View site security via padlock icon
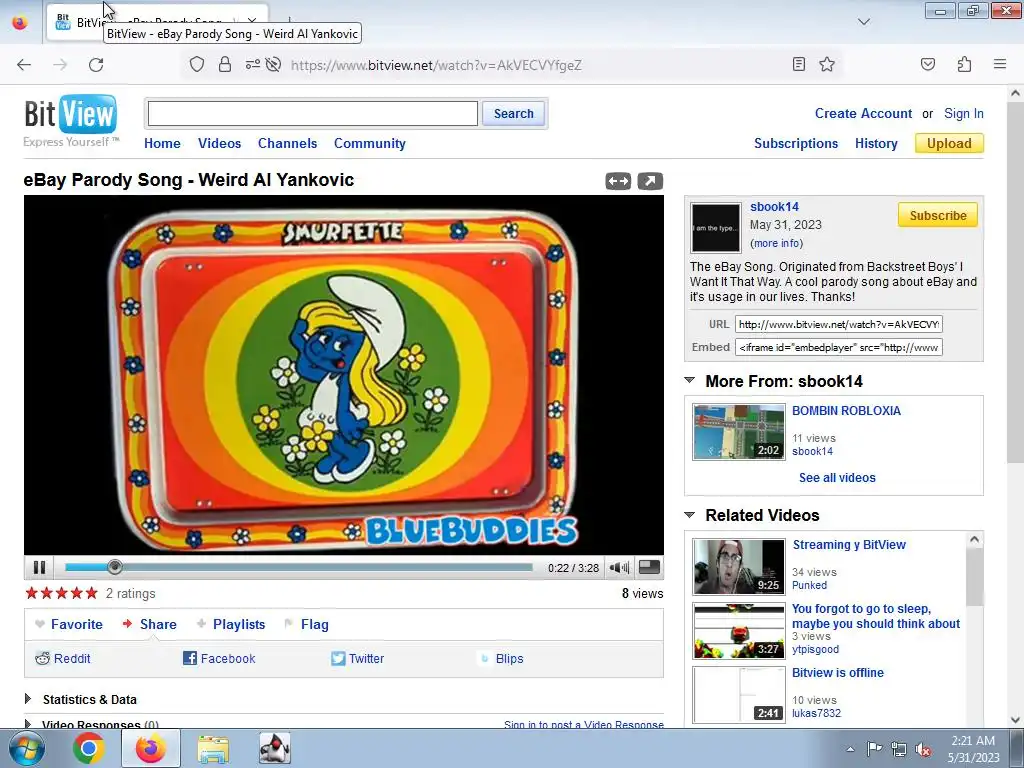The height and width of the screenshot is (768, 1024). [x=225, y=64]
